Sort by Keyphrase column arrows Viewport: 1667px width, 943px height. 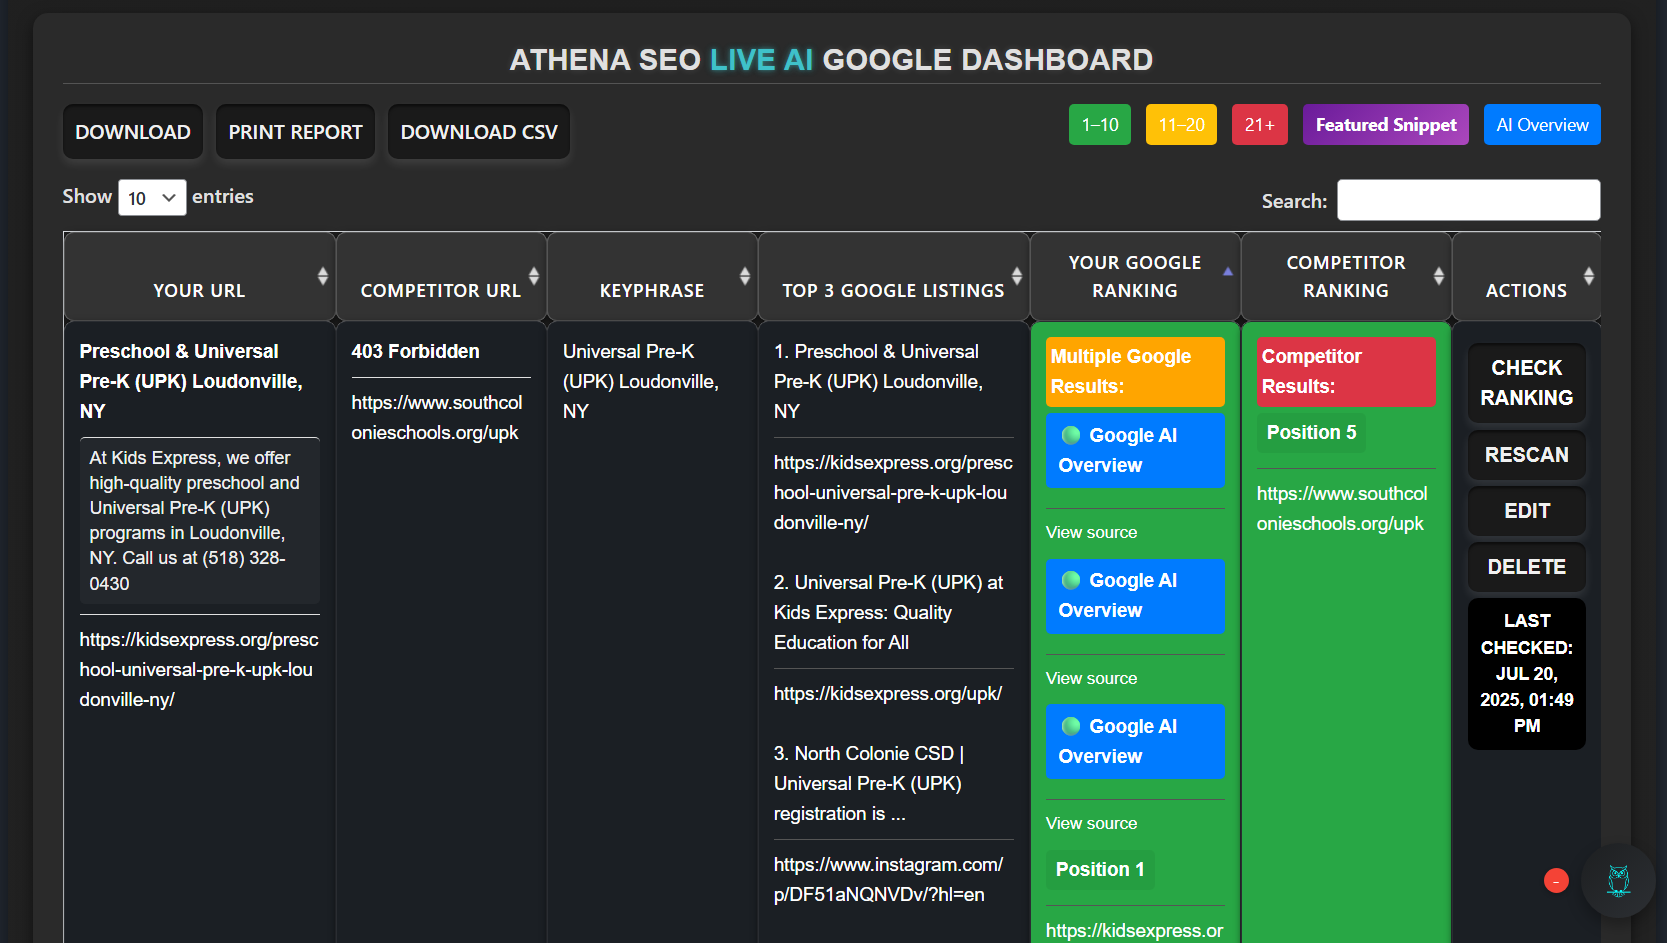745,276
